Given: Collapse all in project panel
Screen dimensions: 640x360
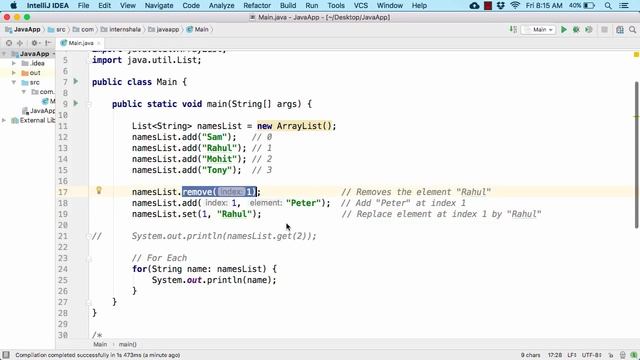Looking at the screenshot, I should [x=20, y=43].
